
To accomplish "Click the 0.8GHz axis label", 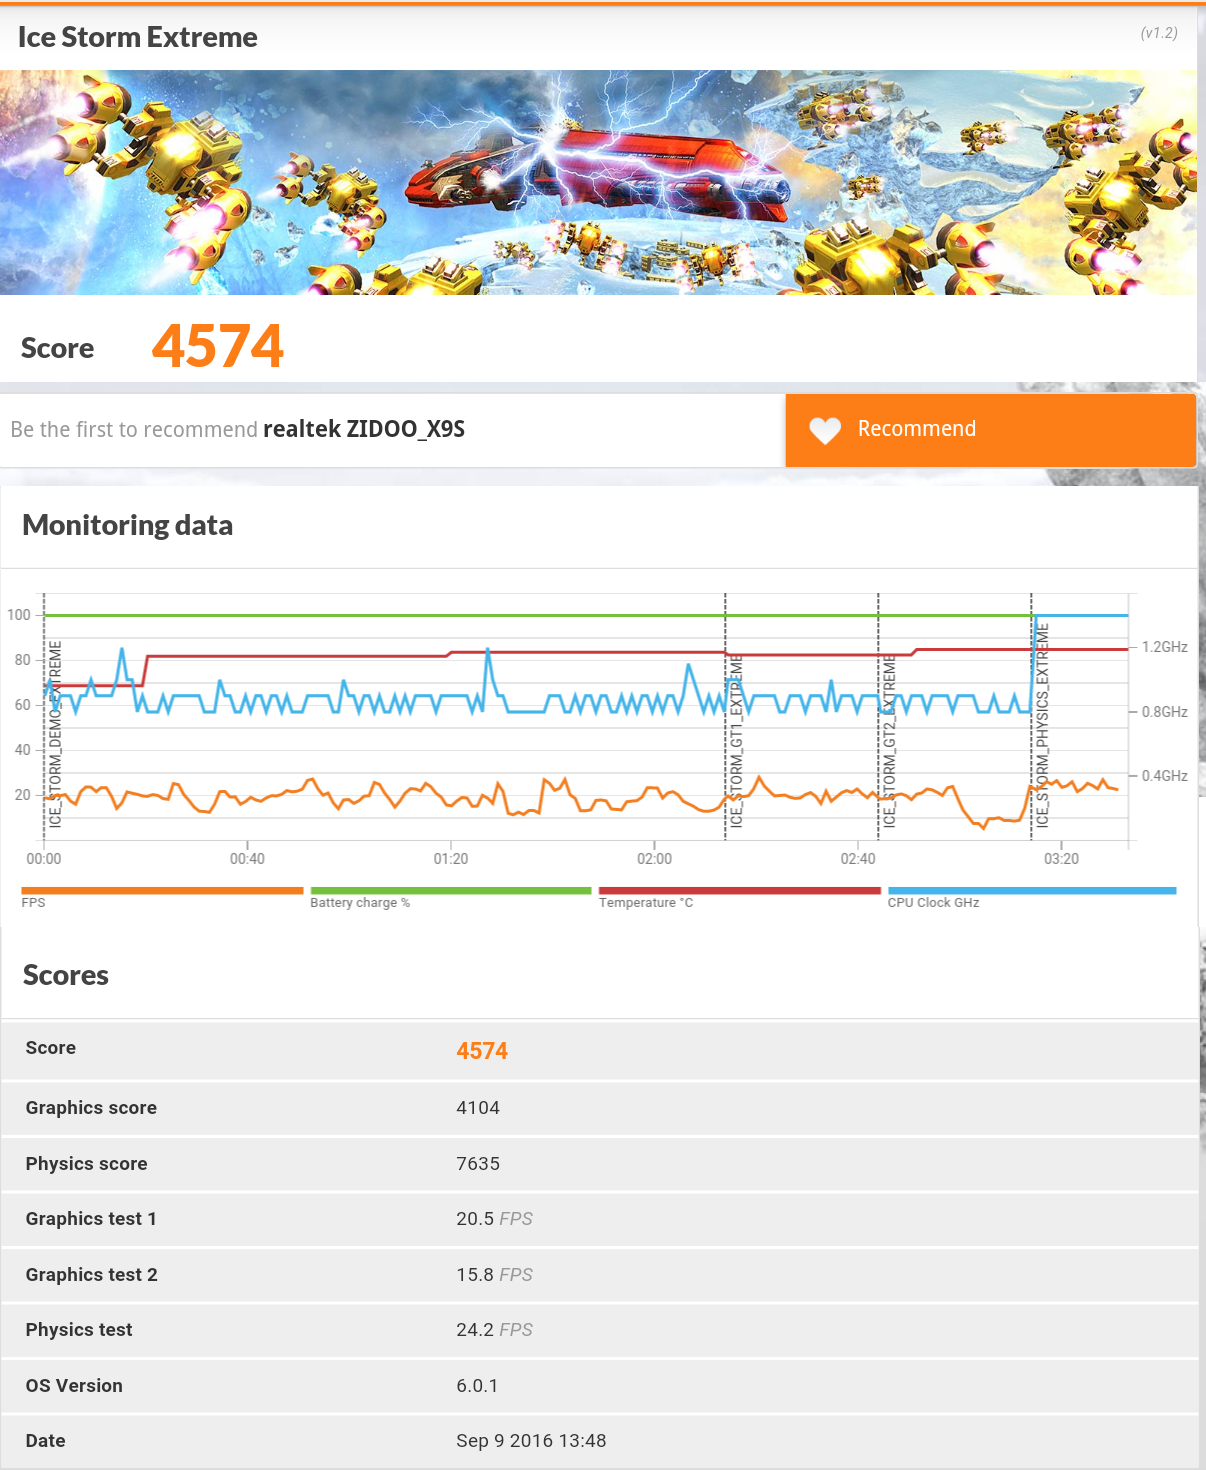I will tap(1165, 712).
